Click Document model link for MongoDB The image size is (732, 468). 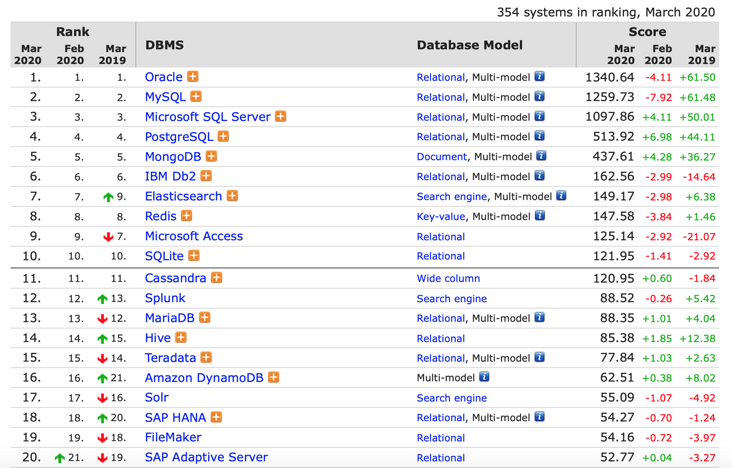coord(442,157)
